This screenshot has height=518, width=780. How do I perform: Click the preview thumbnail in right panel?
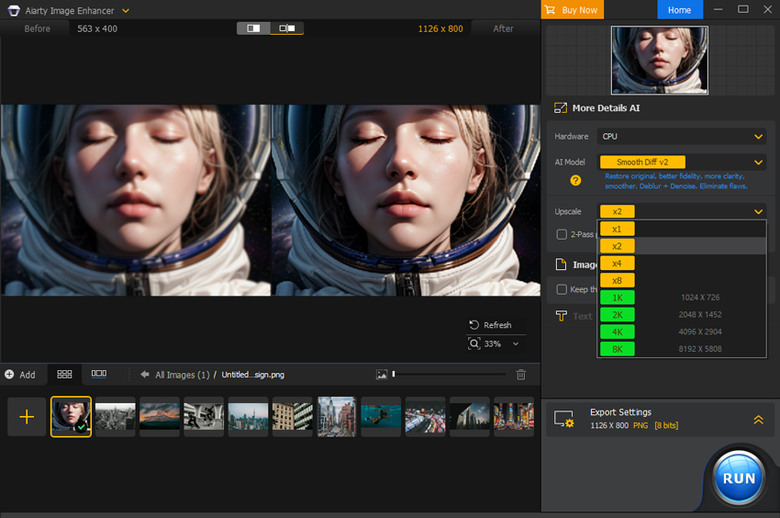click(x=660, y=60)
